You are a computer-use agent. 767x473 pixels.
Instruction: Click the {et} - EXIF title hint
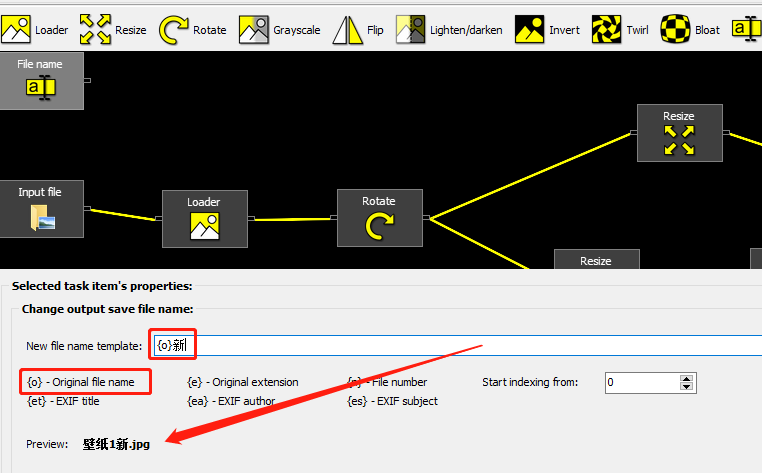pyautogui.click(x=63, y=401)
